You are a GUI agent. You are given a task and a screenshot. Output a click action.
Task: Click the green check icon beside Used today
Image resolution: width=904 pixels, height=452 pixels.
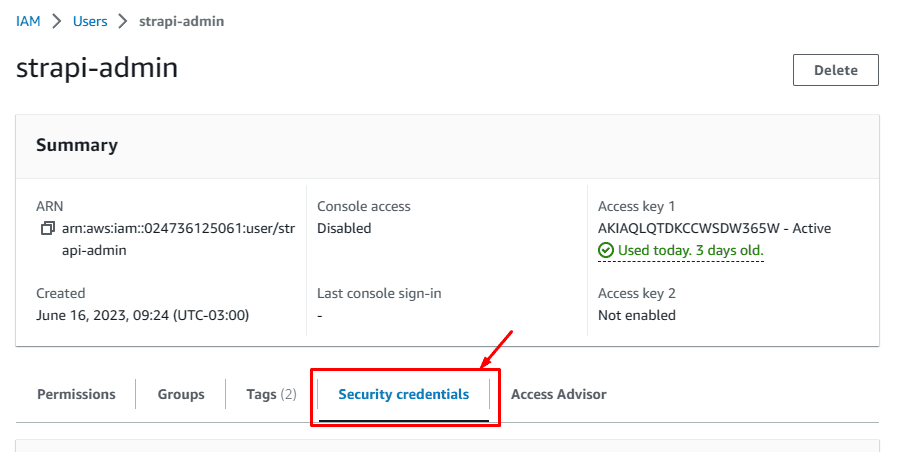coord(605,250)
